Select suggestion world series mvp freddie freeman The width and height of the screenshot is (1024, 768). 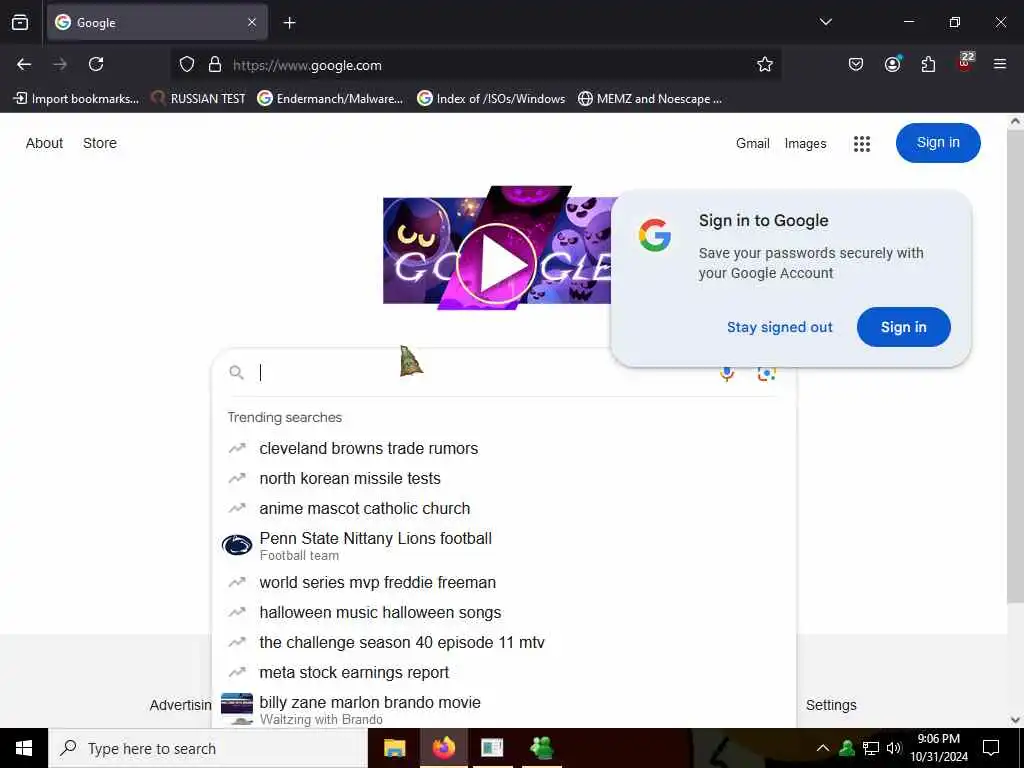click(x=504, y=583)
